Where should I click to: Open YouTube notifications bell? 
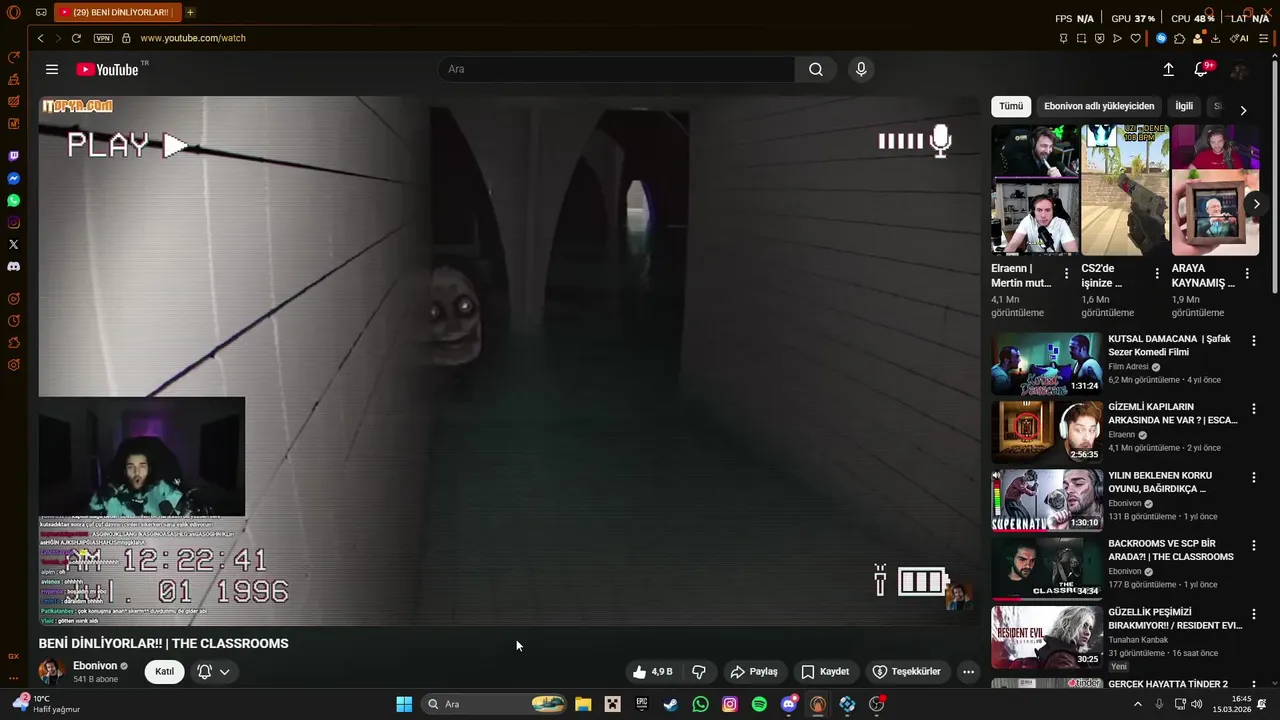tap(1202, 69)
